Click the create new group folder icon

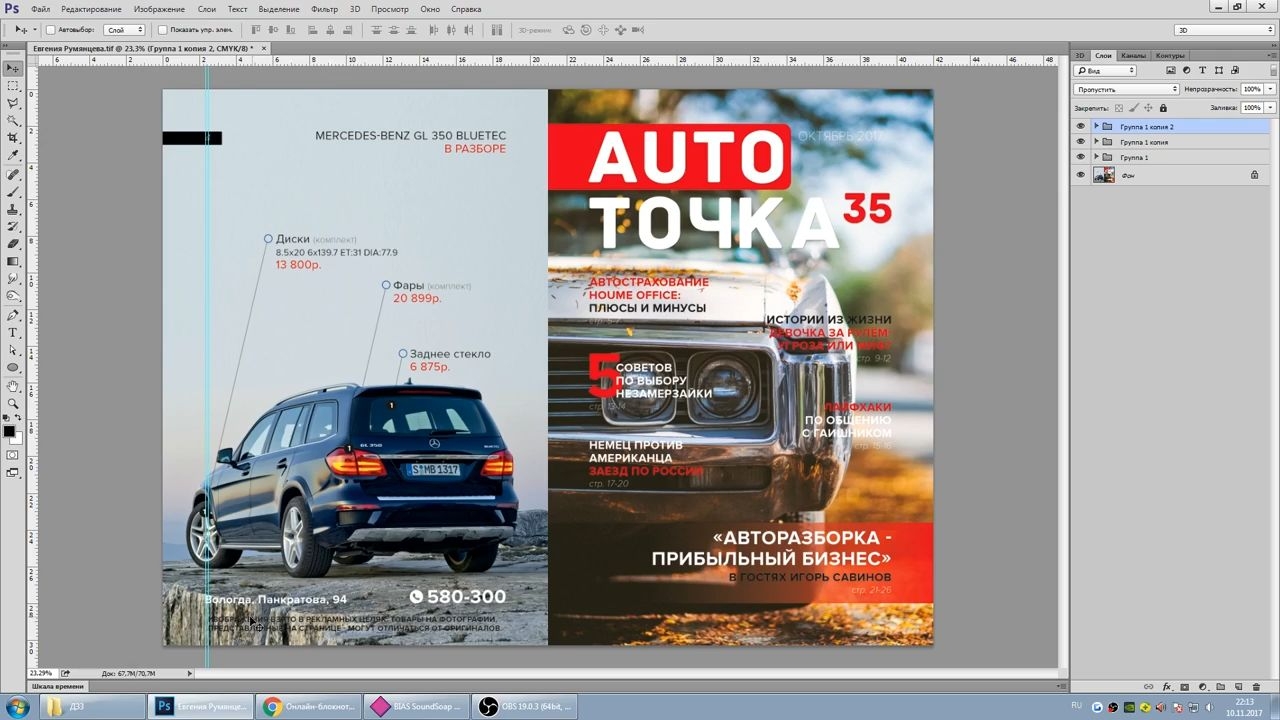(x=1221, y=687)
